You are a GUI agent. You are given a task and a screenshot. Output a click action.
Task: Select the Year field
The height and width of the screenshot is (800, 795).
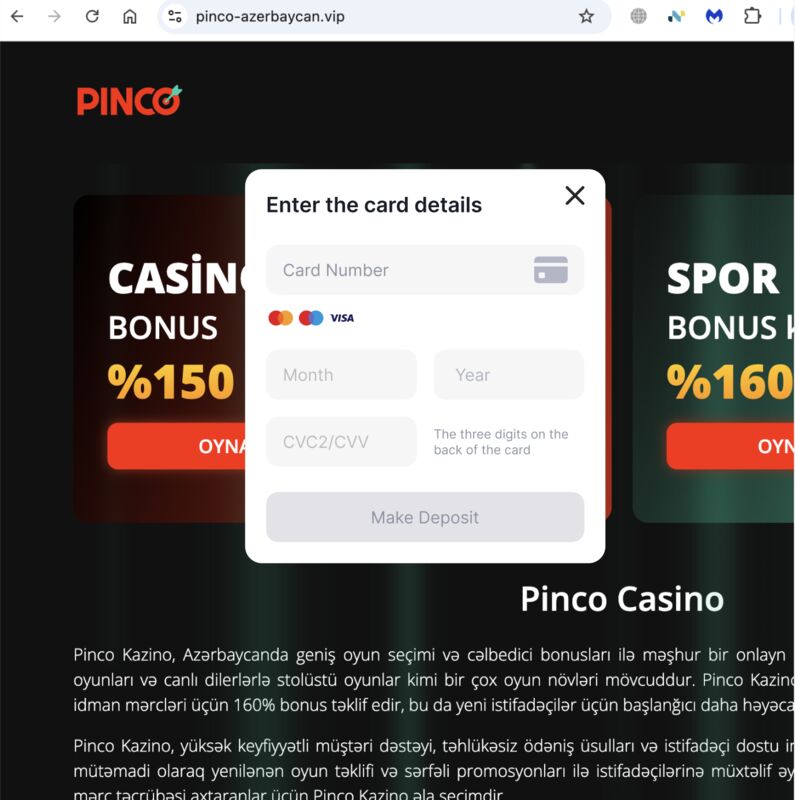509,375
